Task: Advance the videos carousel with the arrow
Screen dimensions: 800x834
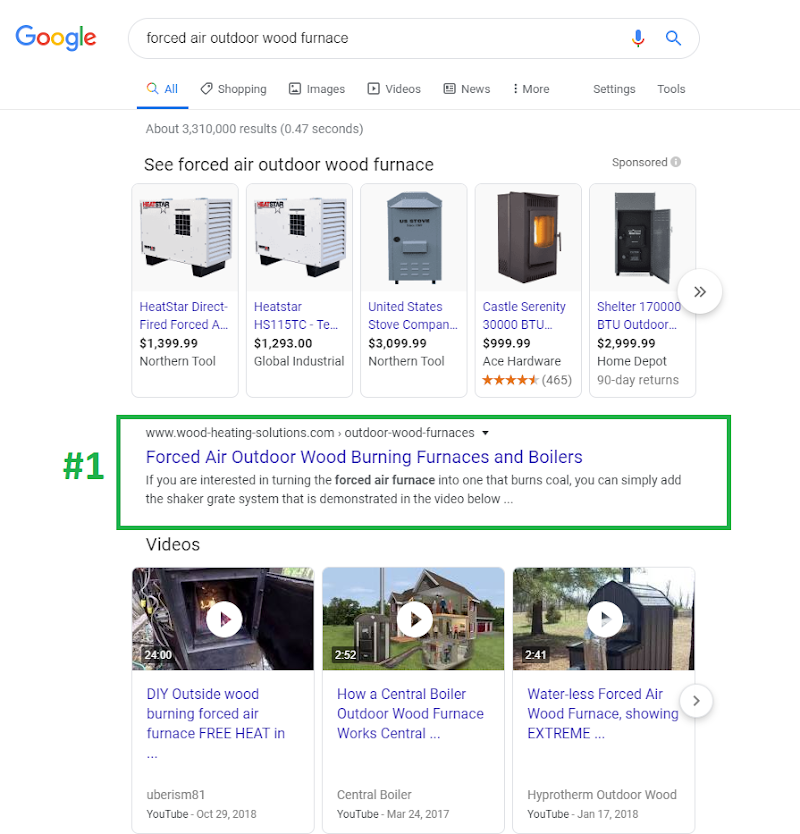Action: (696, 700)
